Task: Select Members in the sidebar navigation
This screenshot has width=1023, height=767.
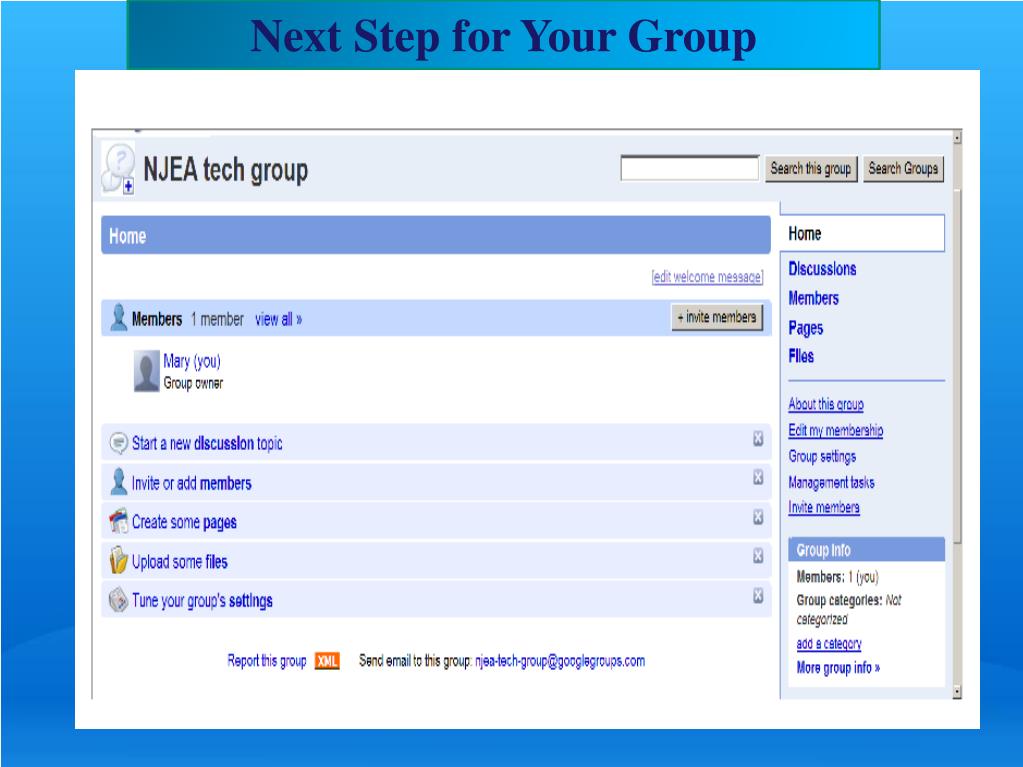Action: click(x=814, y=298)
